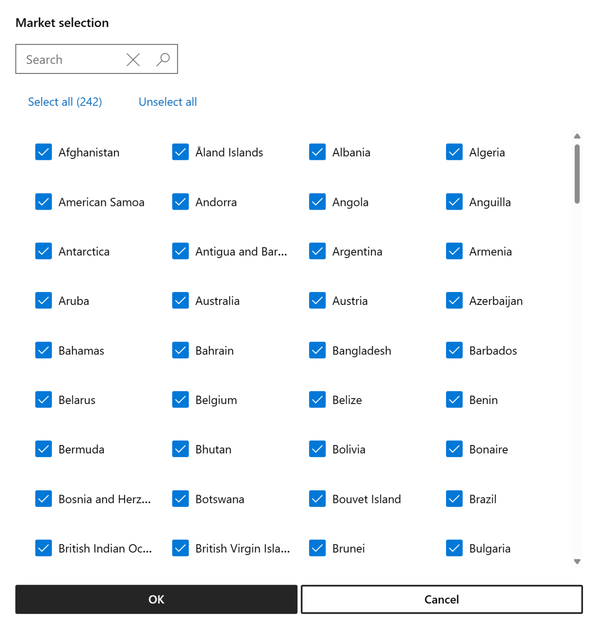Uncheck the Bahrain checkbox
600x628 pixels.
click(x=180, y=350)
